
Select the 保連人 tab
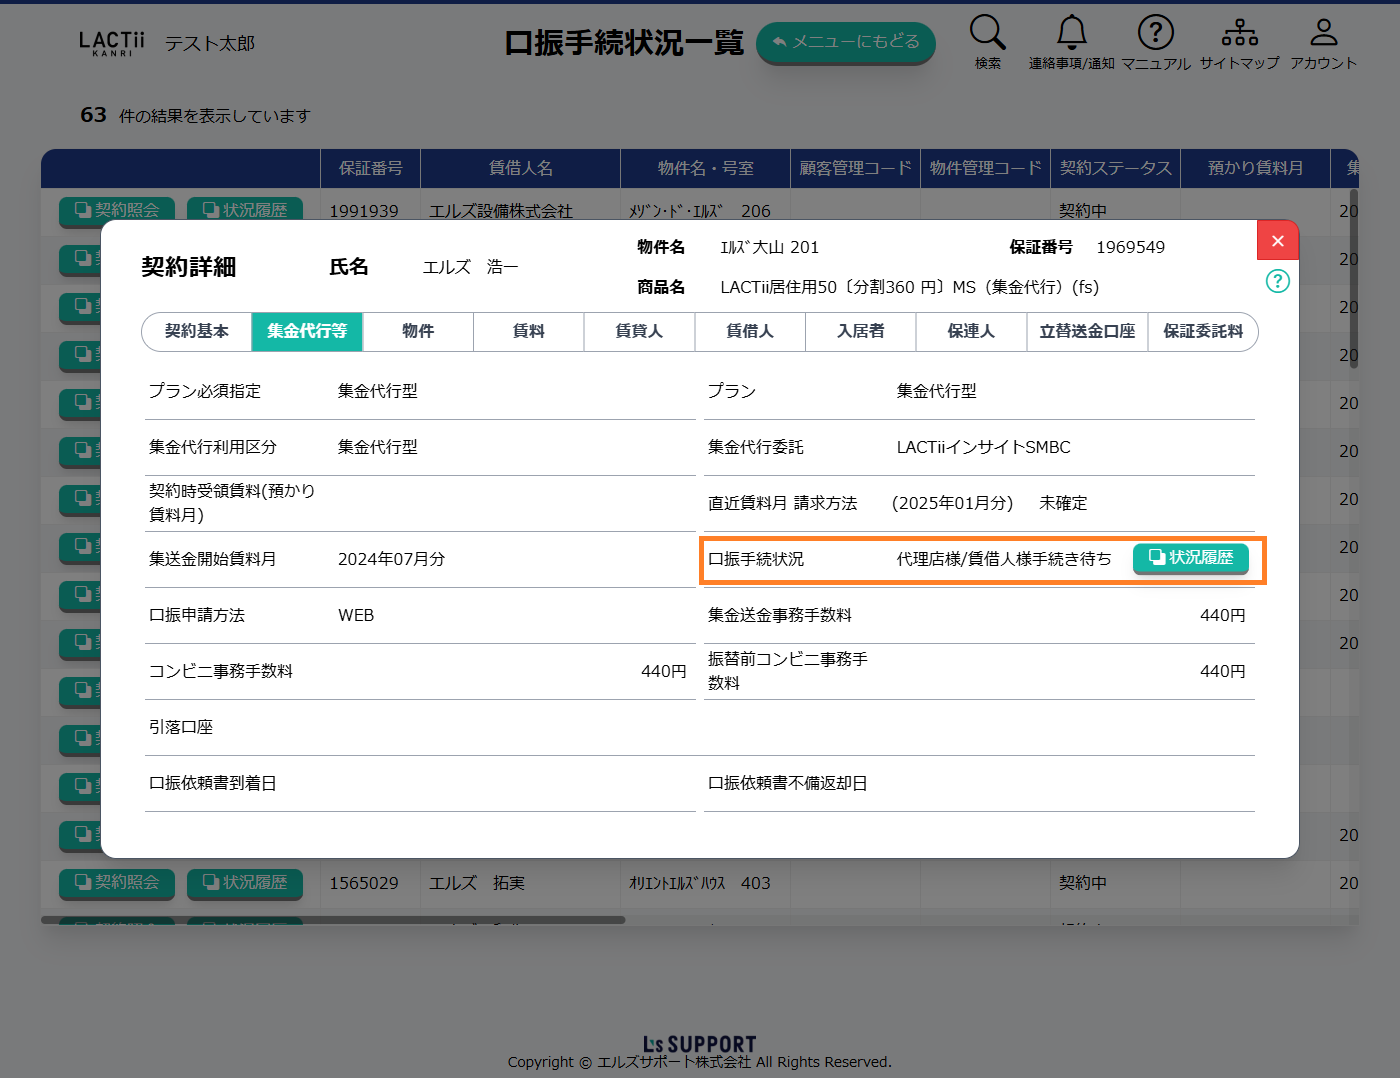[971, 331]
